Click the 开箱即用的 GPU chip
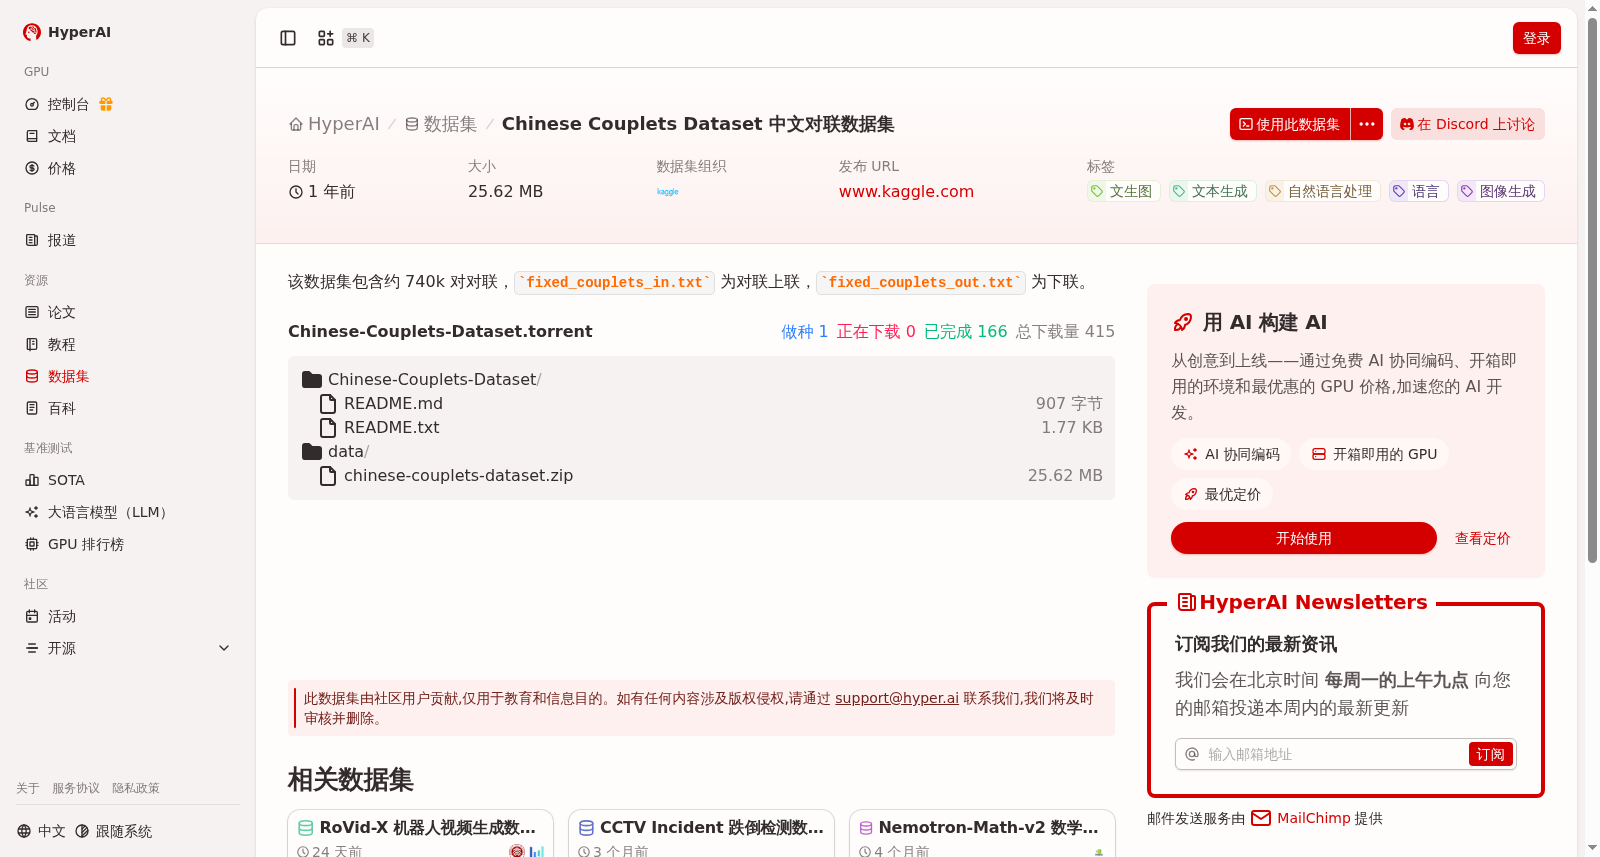Viewport: 1600px width, 857px height. pyautogui.click(x=1374, y=454)
